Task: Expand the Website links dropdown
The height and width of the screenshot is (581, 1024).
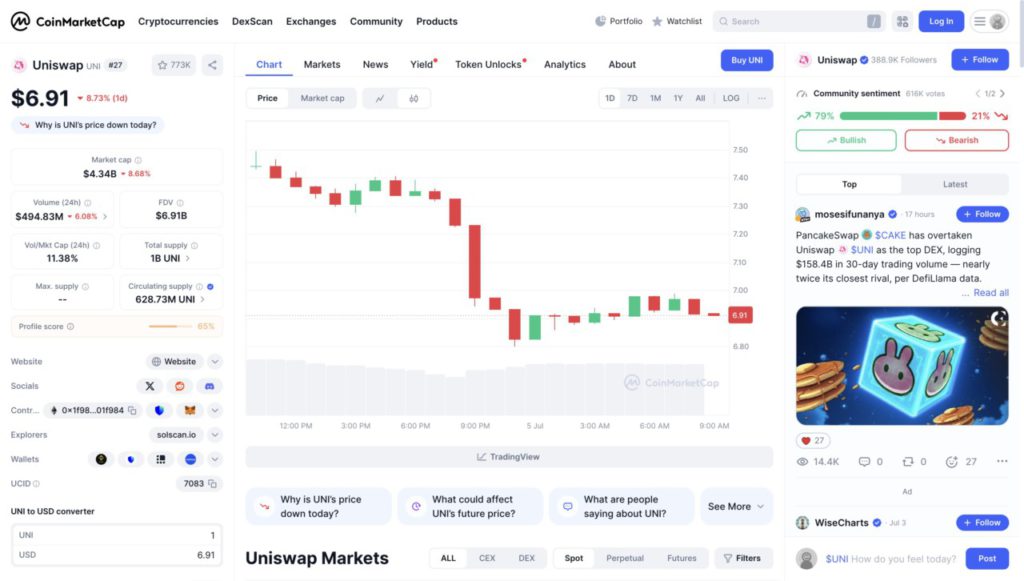Action: click(215, 362)
